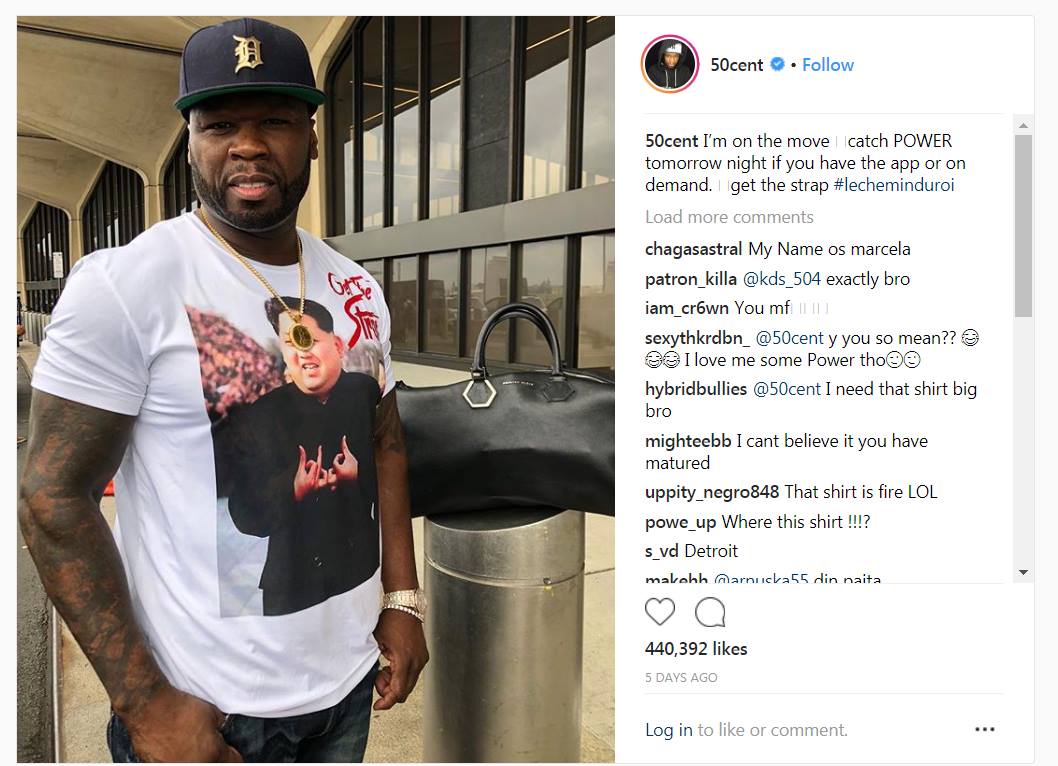
Task: Click the 50cent profile avatar
Action: [669, 64]
